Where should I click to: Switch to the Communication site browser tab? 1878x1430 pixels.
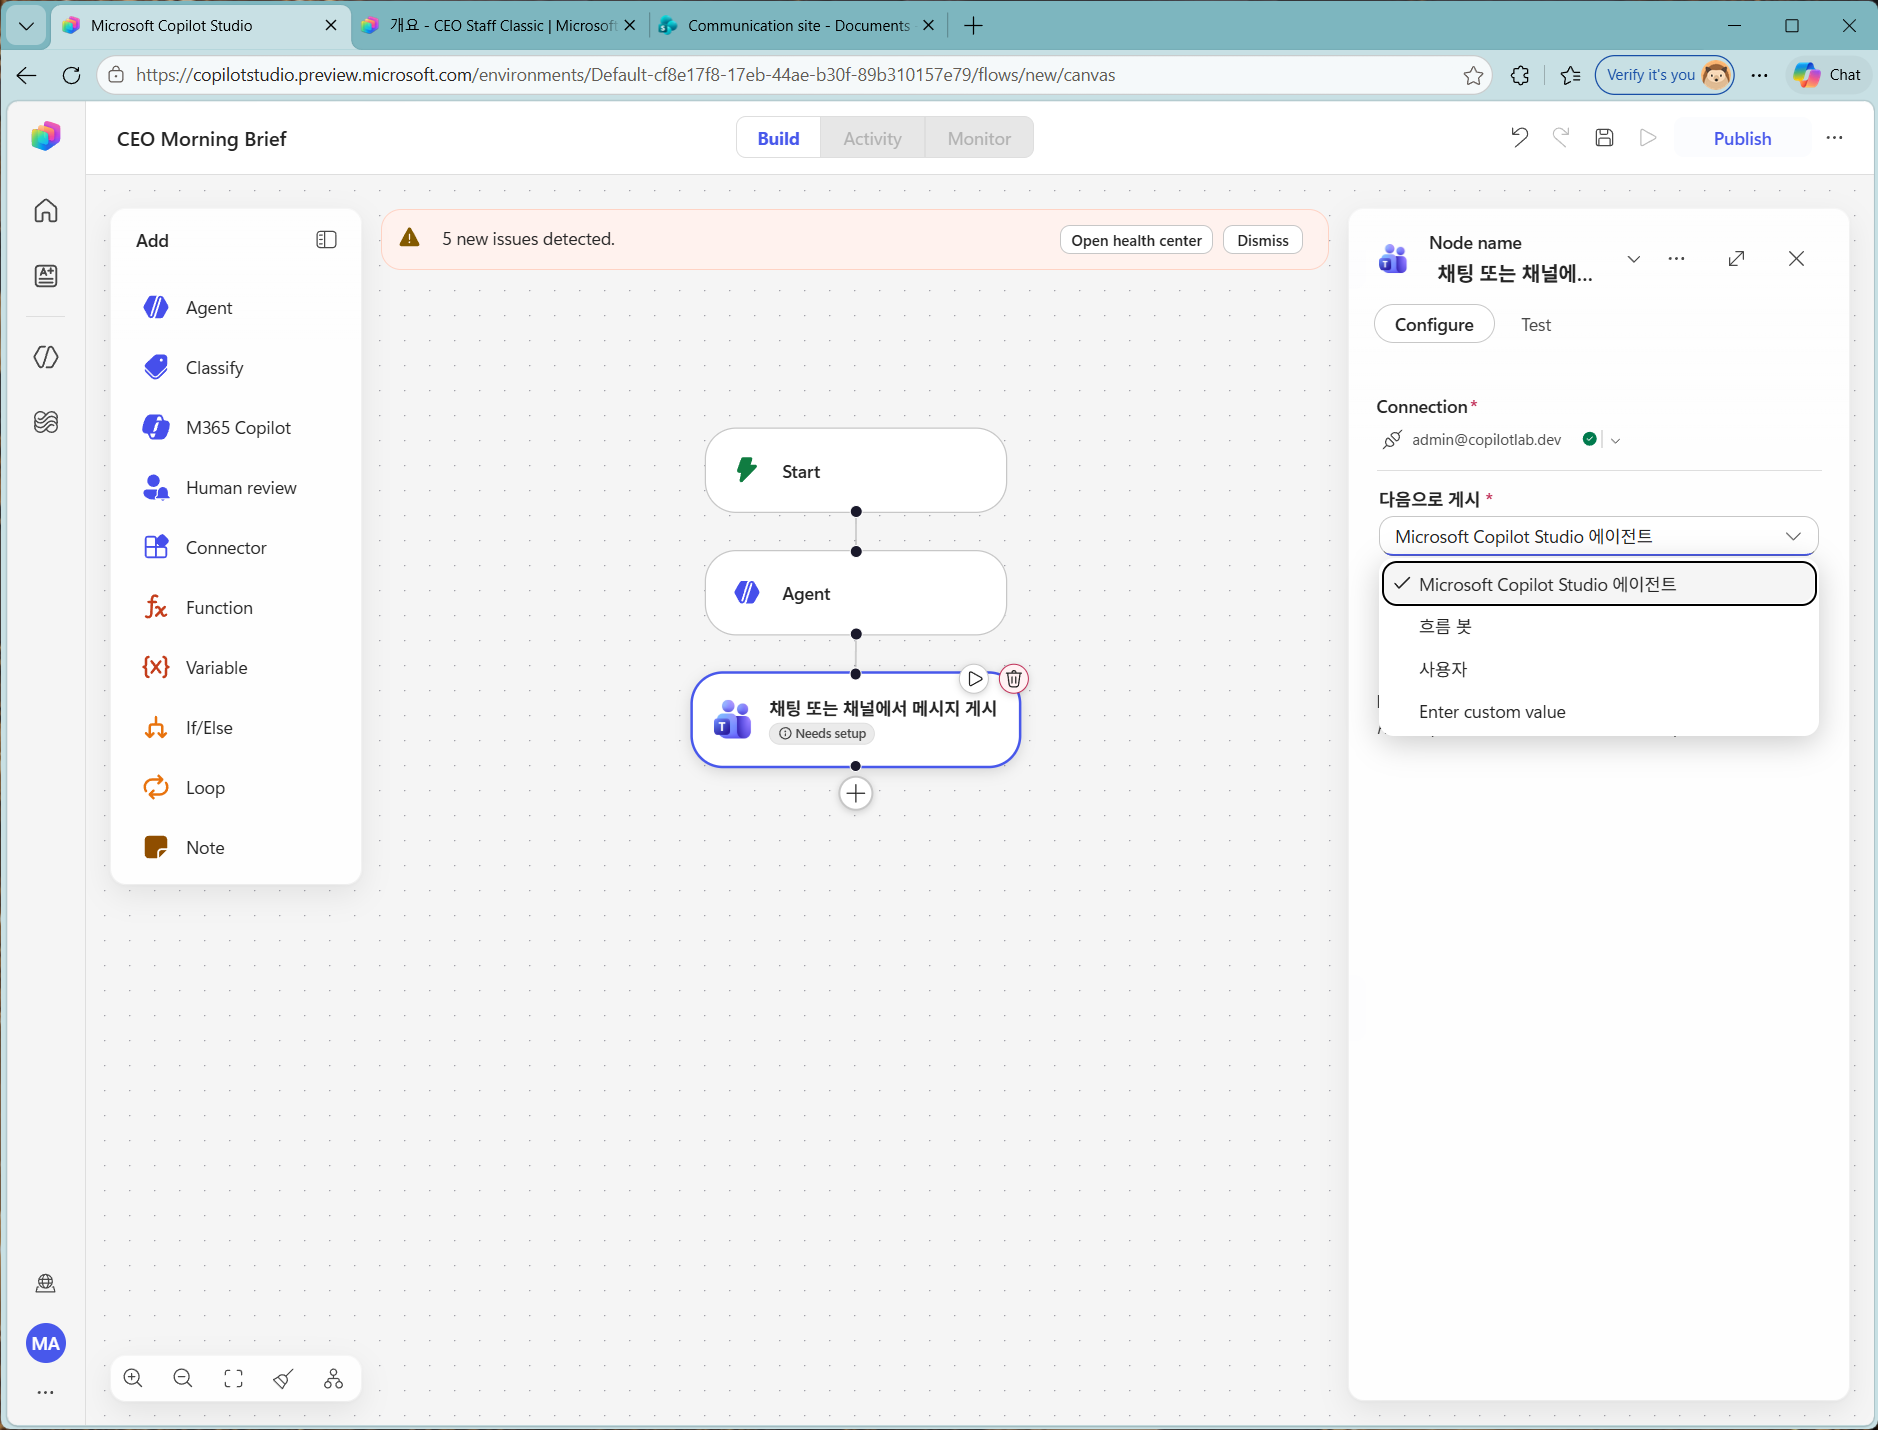[x=798, y=26]
